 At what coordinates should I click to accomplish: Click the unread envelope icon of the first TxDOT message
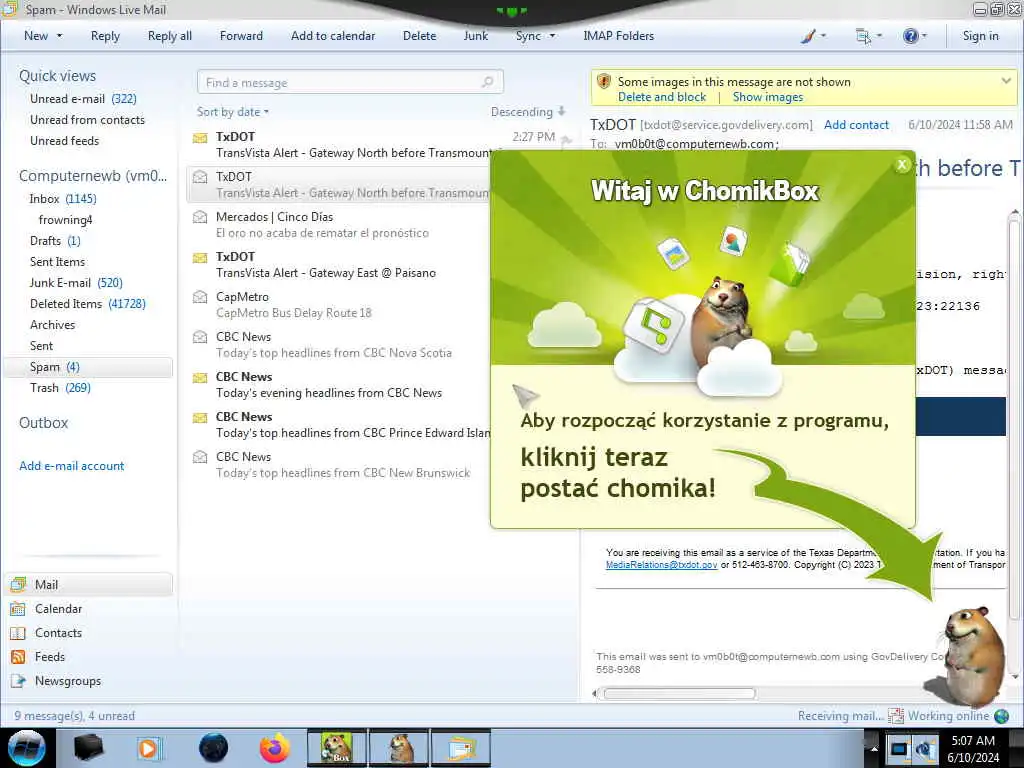coord(200,138)
